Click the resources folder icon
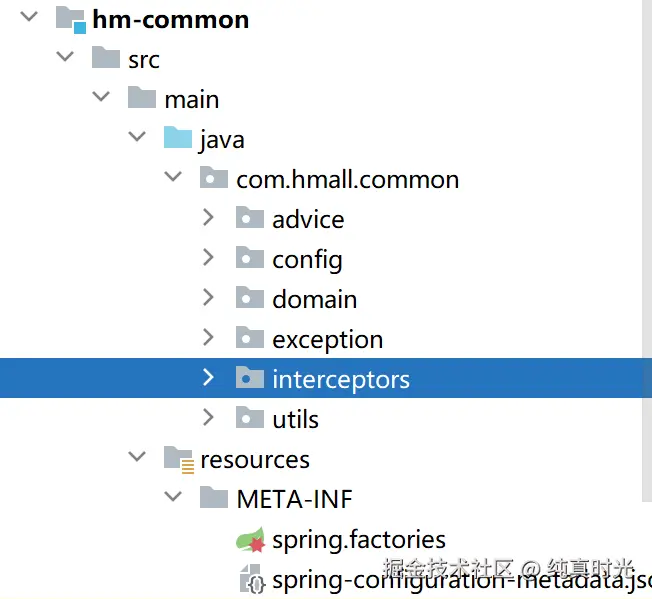Screen dimensions: 652x599 click(x=178, y=458)
